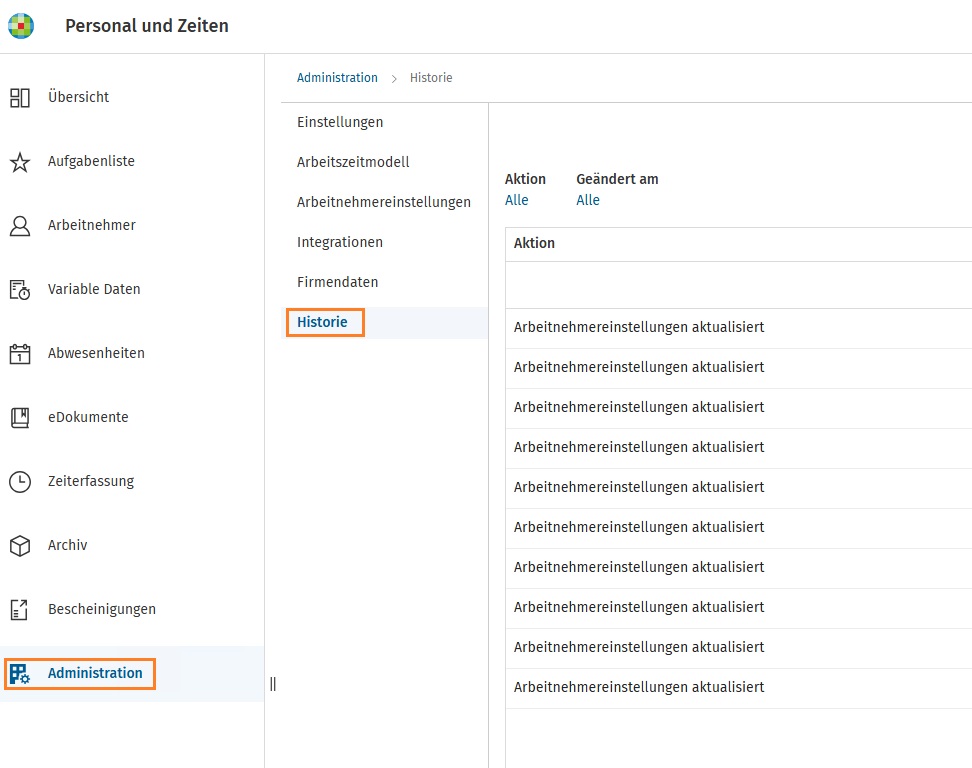Open Aktion filter dropdown showing Alle
Viewport: 972px width, 768px height.
[516, 200]
